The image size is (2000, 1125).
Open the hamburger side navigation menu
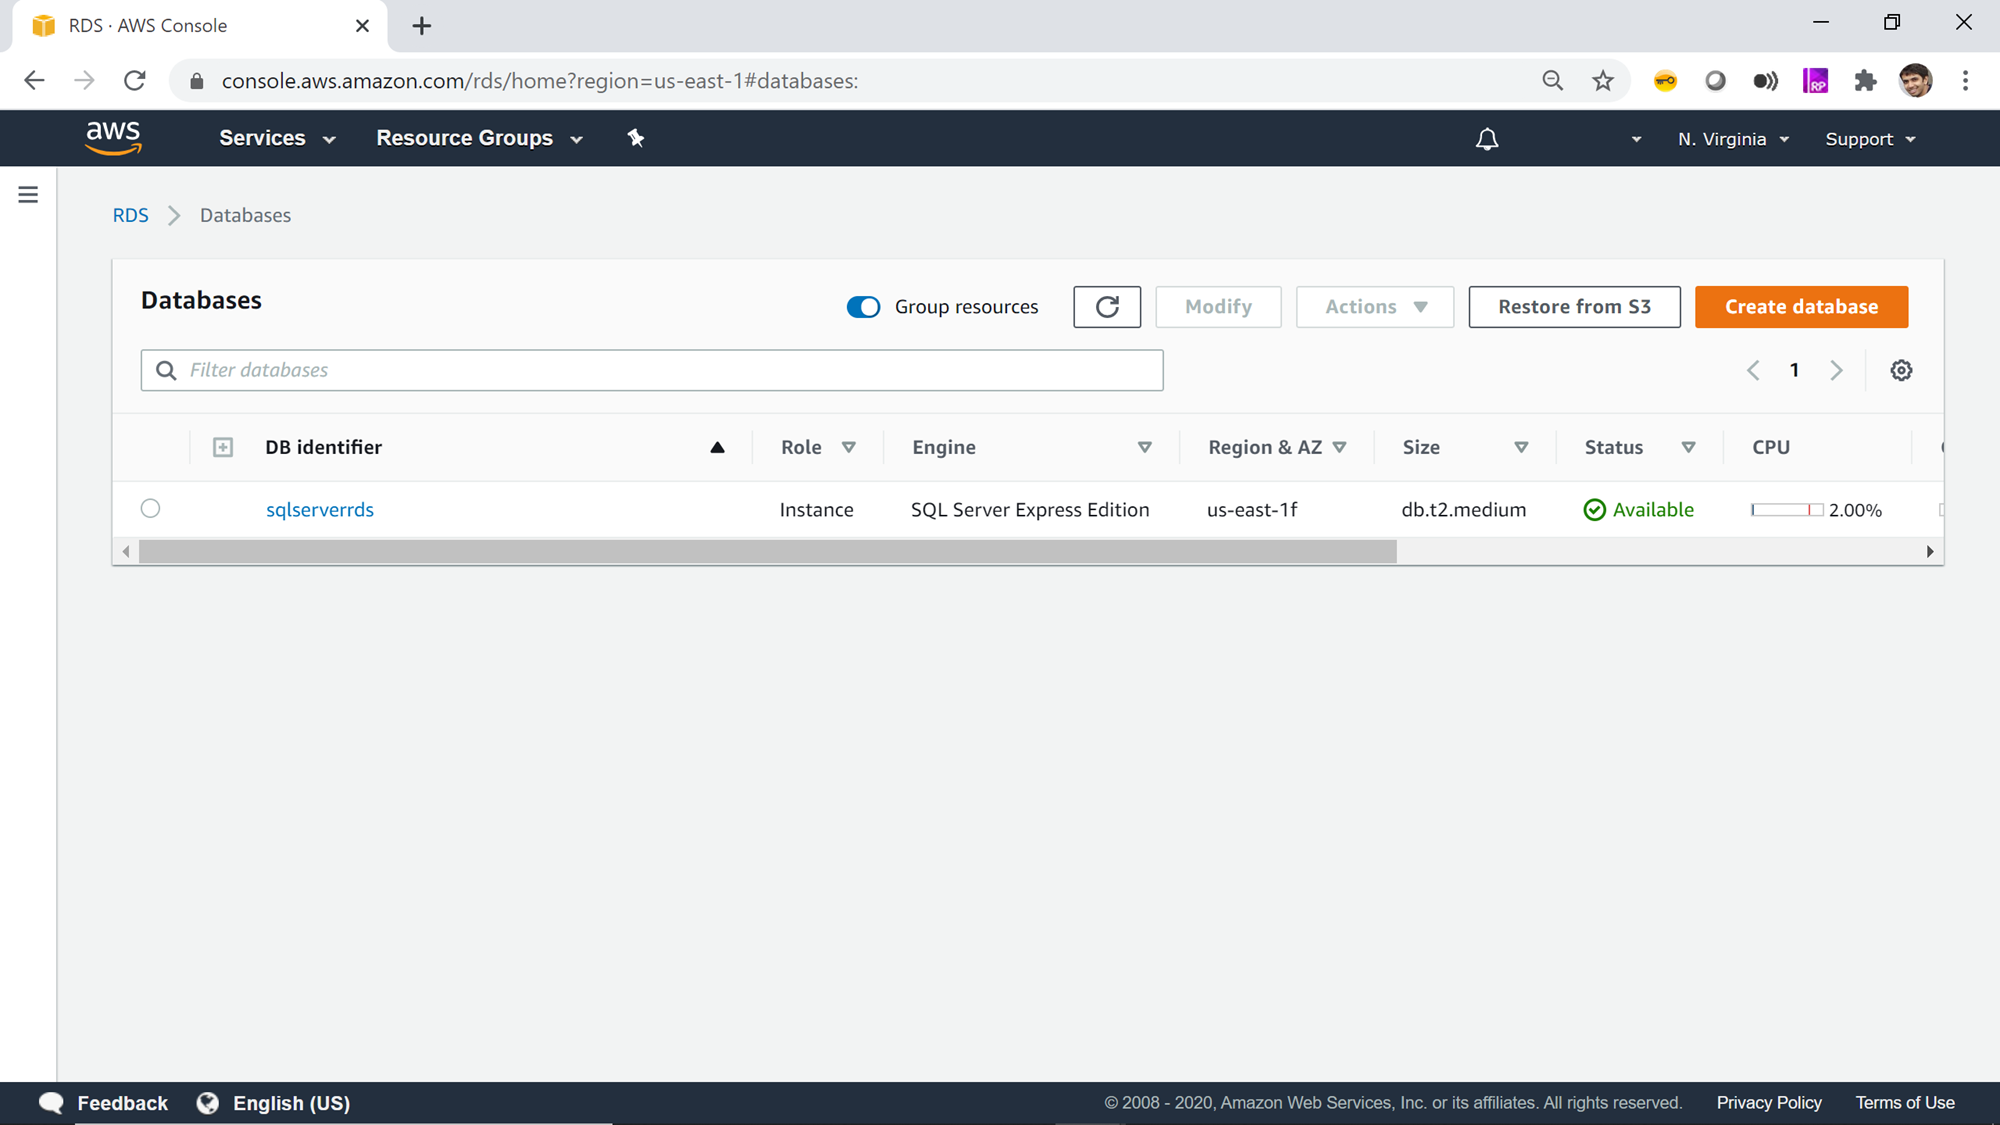[28, 195]
